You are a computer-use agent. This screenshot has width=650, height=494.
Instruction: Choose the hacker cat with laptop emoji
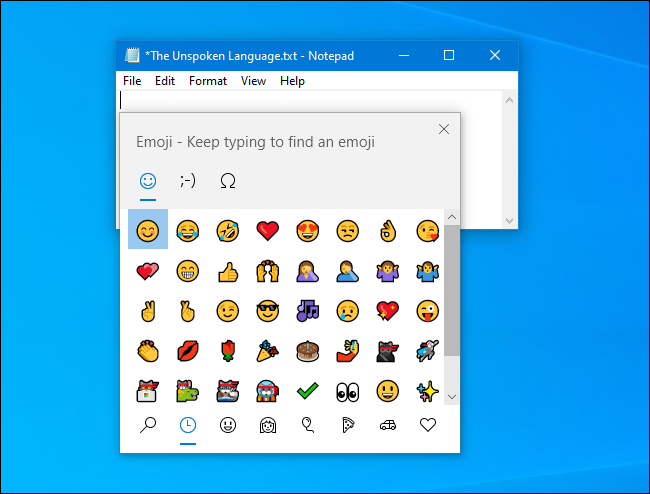click(x=148, y=391)
